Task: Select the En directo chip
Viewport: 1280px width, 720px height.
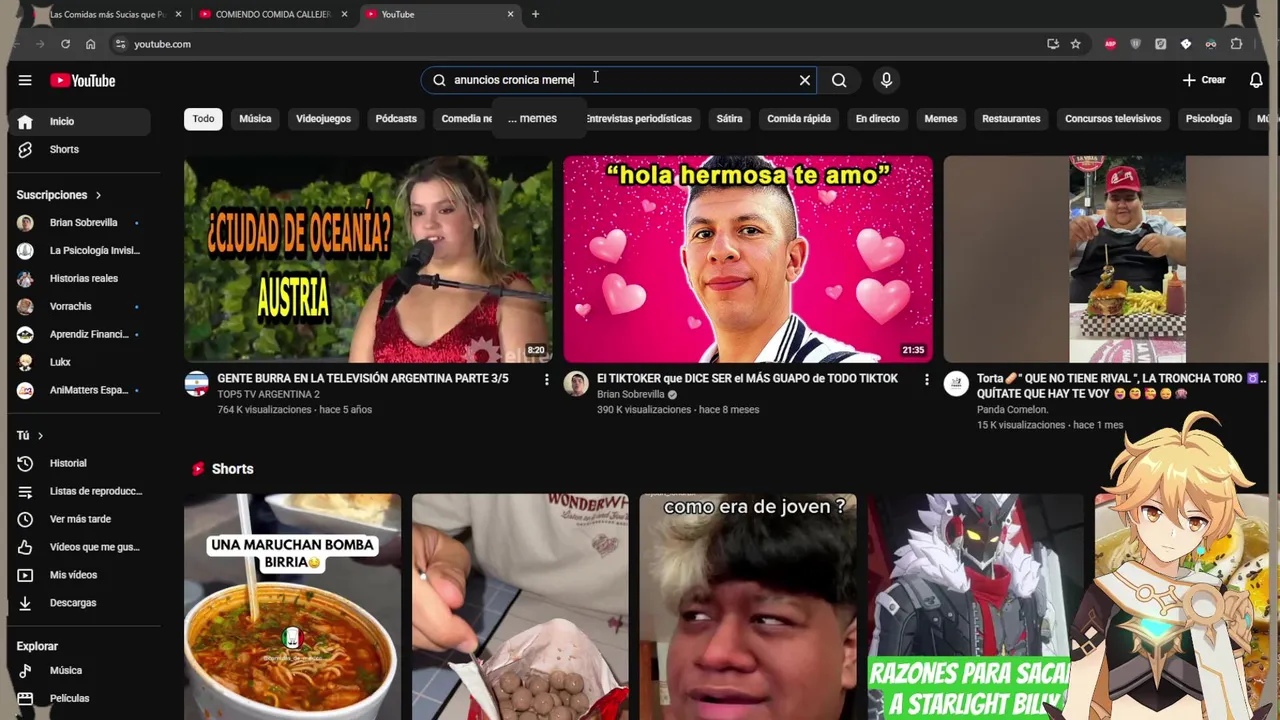Action: (878, 119)
